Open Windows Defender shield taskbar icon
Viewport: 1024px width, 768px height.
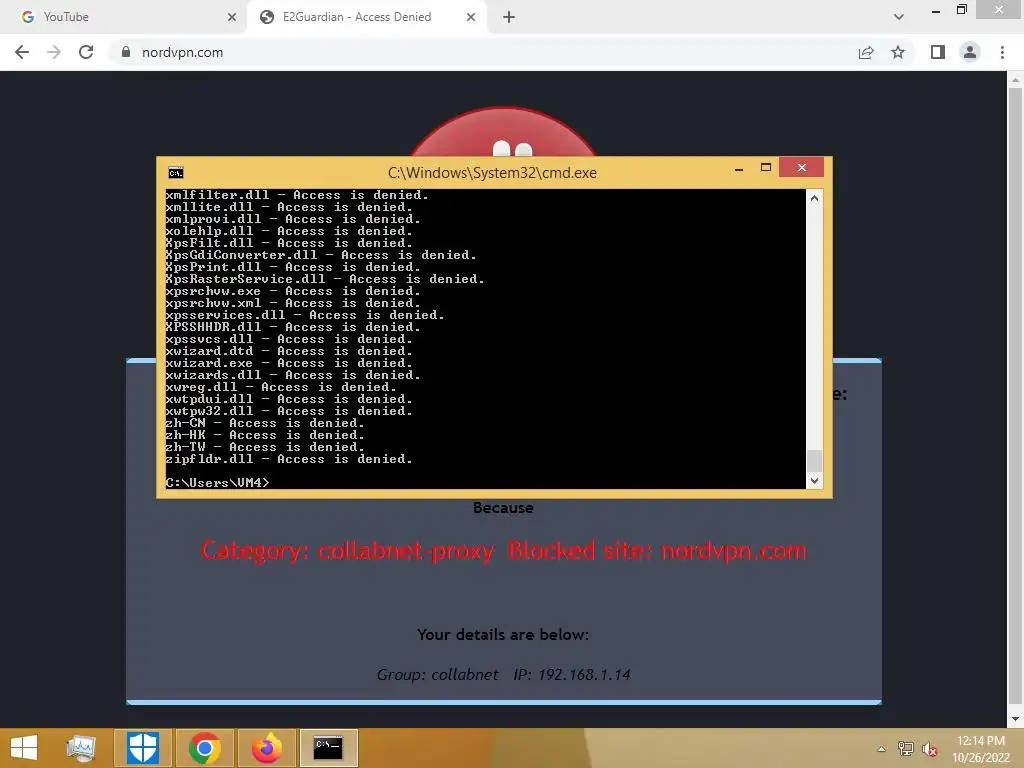[142, 748]
